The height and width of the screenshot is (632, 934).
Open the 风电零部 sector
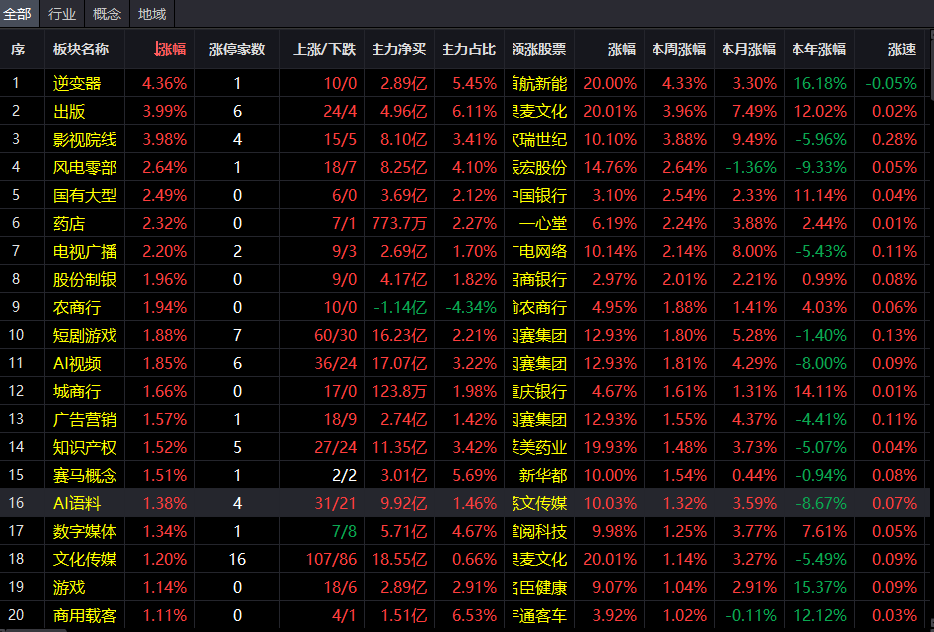click(85, 167)
